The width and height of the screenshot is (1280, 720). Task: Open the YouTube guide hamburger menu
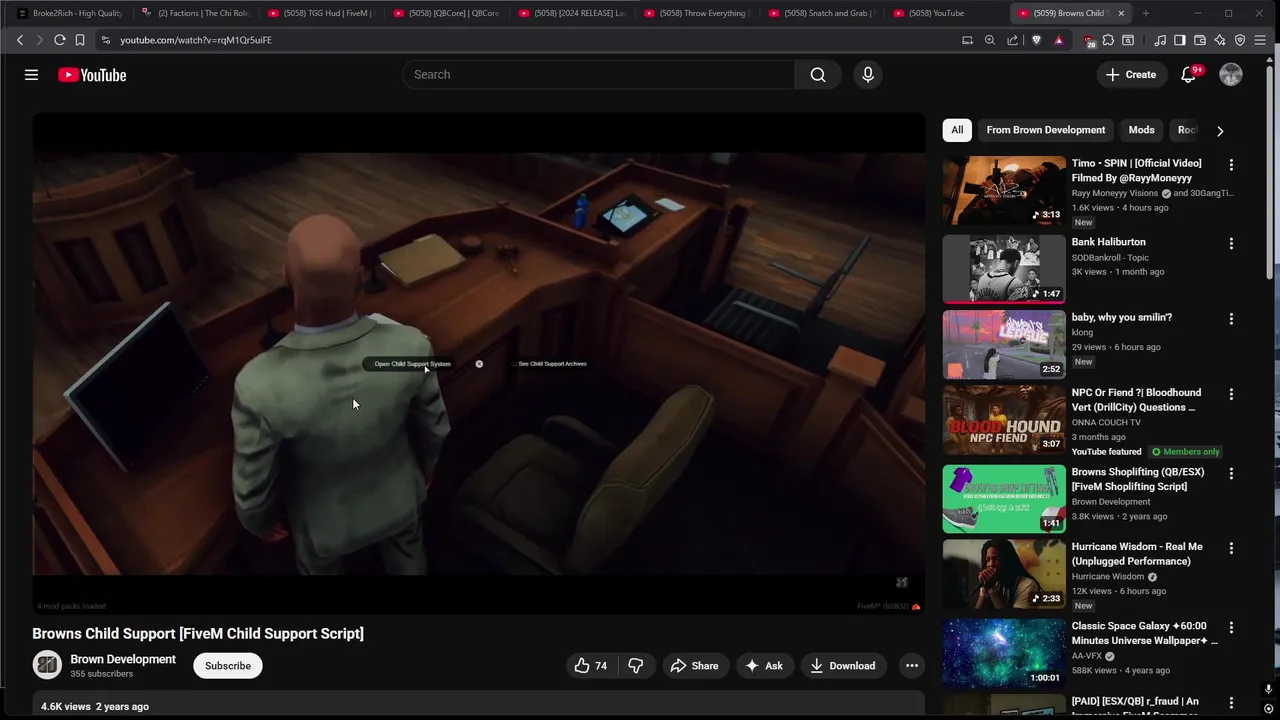click(31, 75)
